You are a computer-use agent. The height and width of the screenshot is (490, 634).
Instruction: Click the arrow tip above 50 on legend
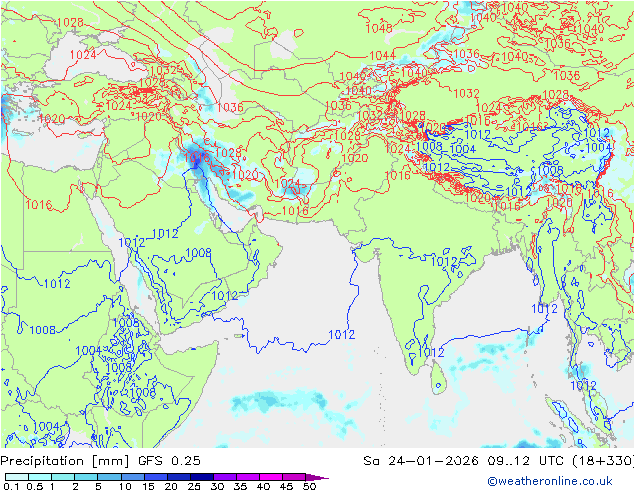tap(317, 477)
